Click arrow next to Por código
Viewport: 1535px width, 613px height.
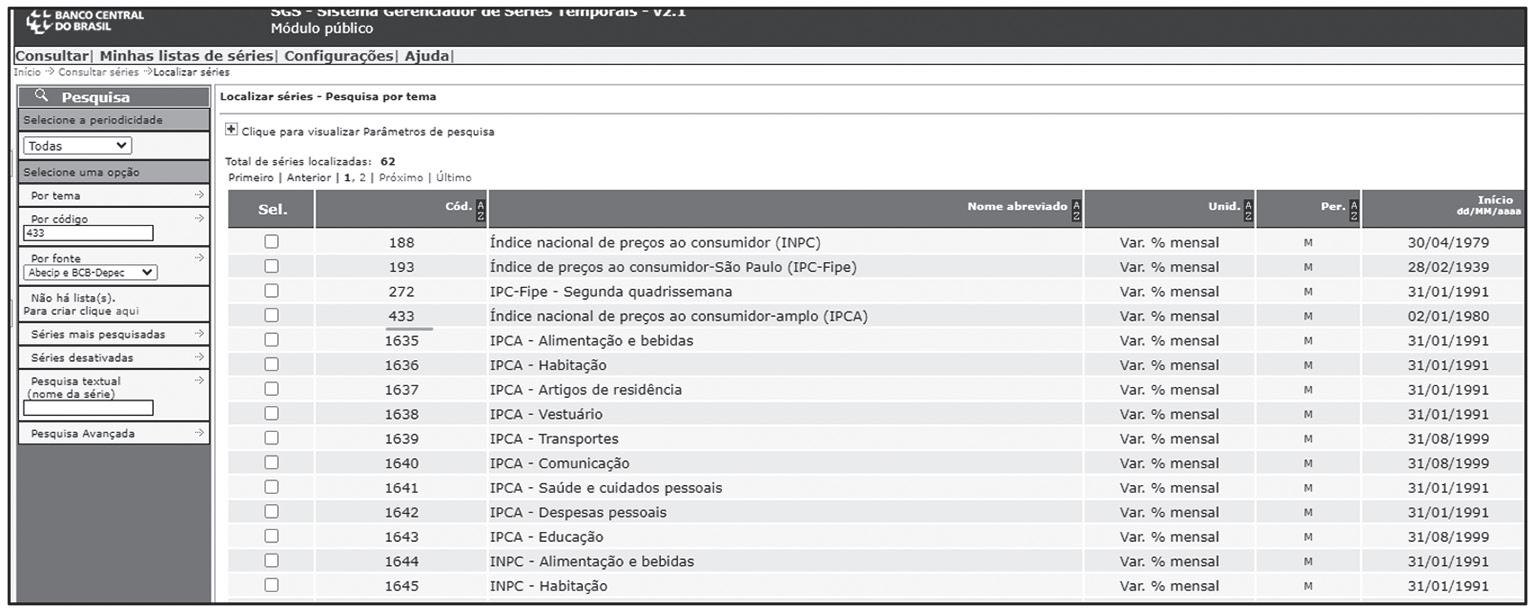[199, 217]
